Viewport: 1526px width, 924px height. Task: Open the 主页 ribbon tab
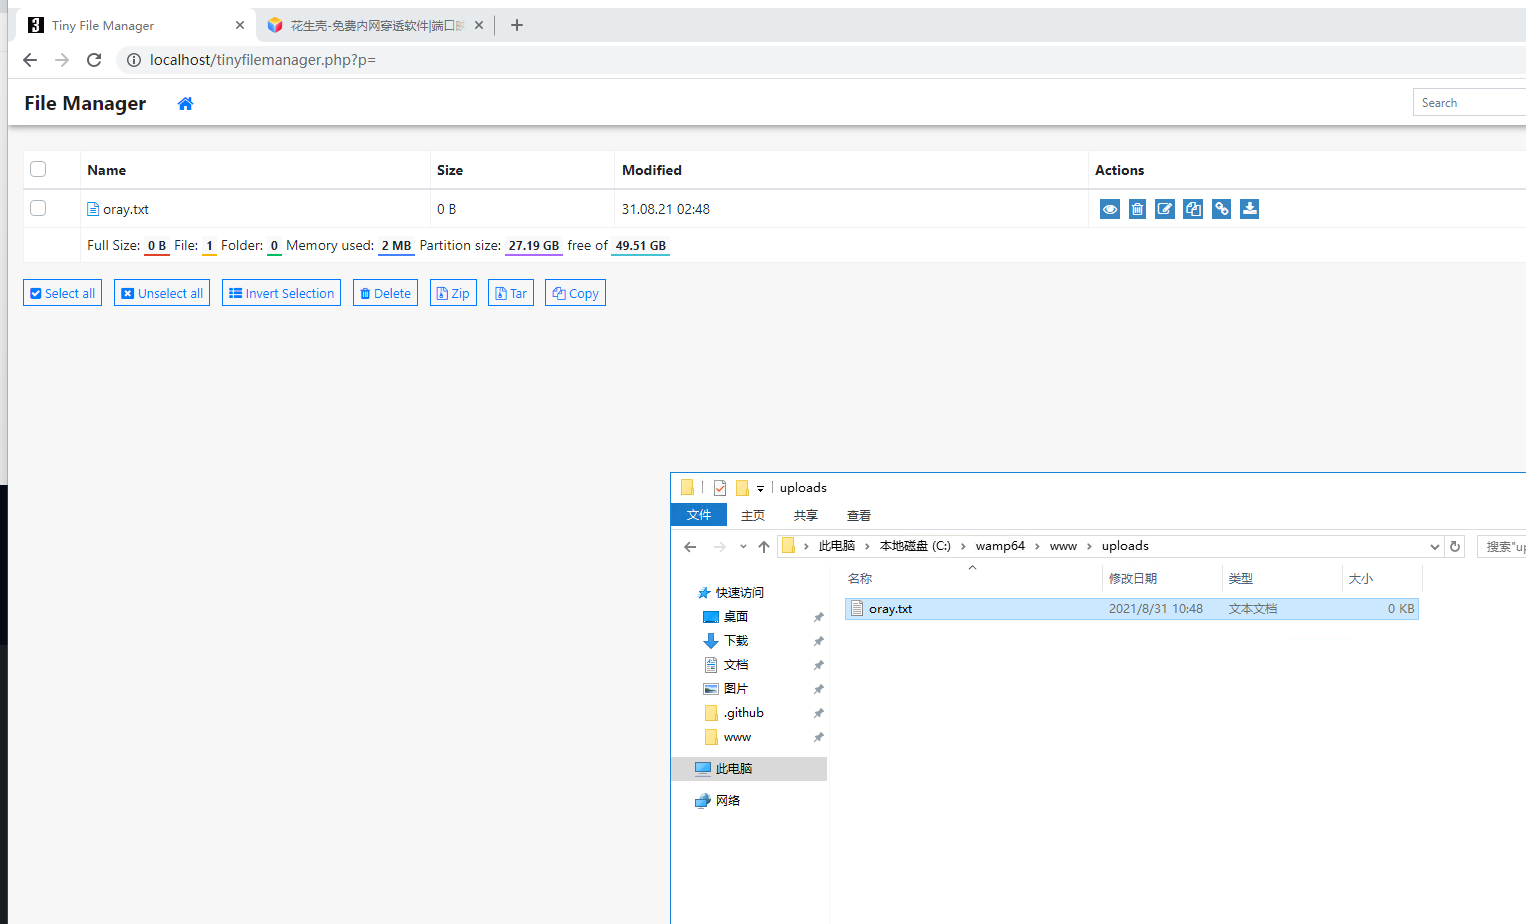click(x=753, y=516)
